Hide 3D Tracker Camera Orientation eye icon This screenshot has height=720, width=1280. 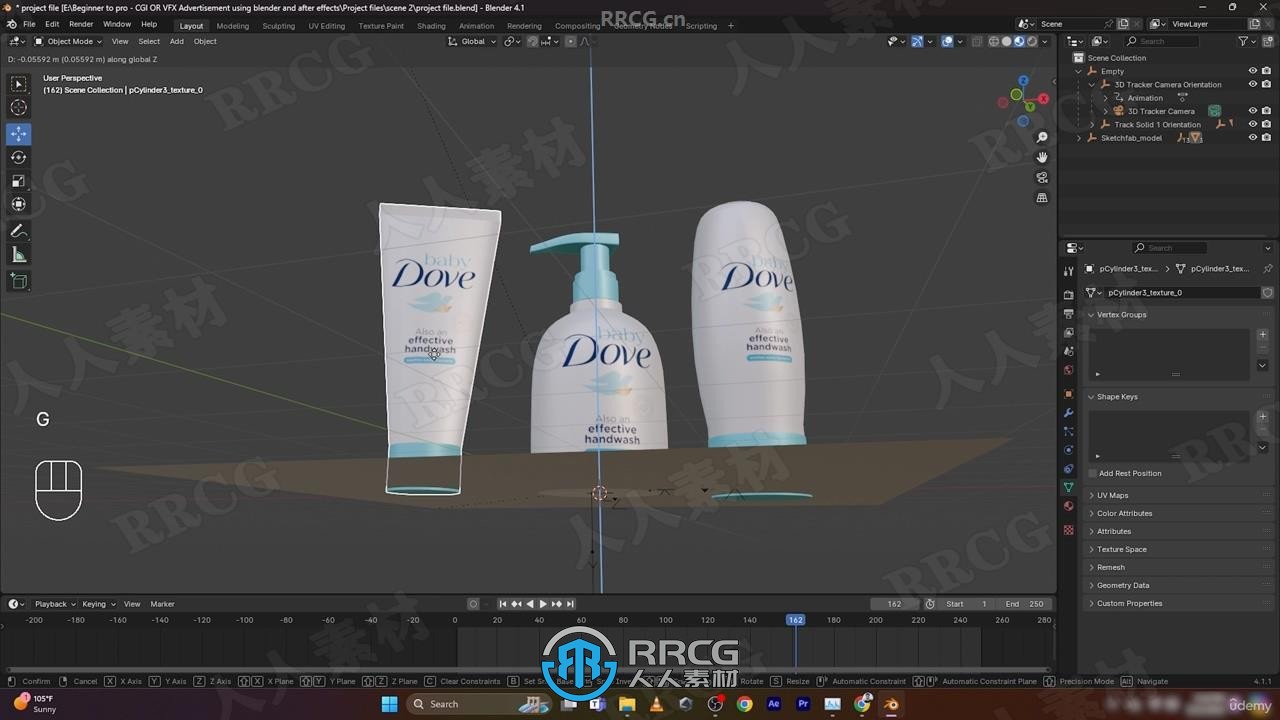point(1252,84)
